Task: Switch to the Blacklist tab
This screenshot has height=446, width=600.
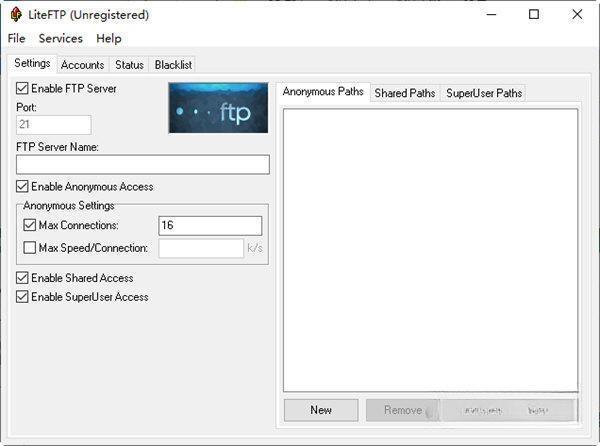Action: (173, 65)
